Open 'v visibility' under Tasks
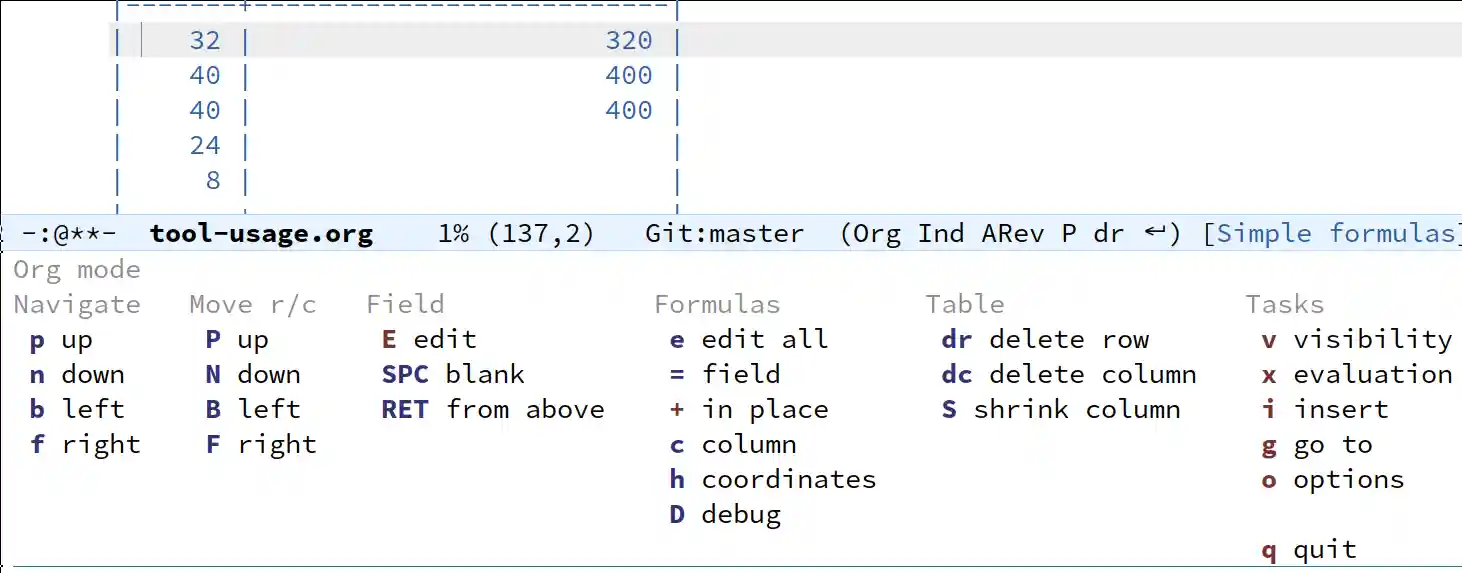Viewport: 1462px width, 573px height. click(x=1357, y=340)
